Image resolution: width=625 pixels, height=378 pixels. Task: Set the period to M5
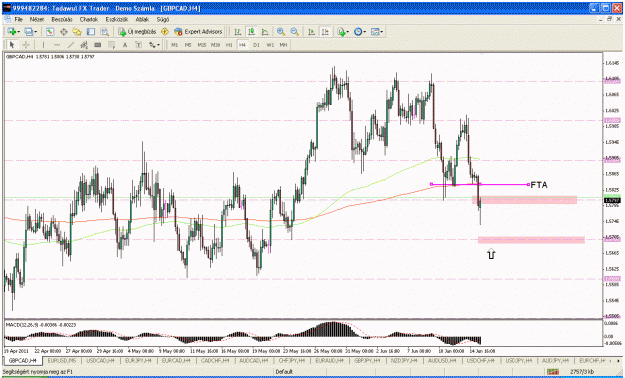188,45
